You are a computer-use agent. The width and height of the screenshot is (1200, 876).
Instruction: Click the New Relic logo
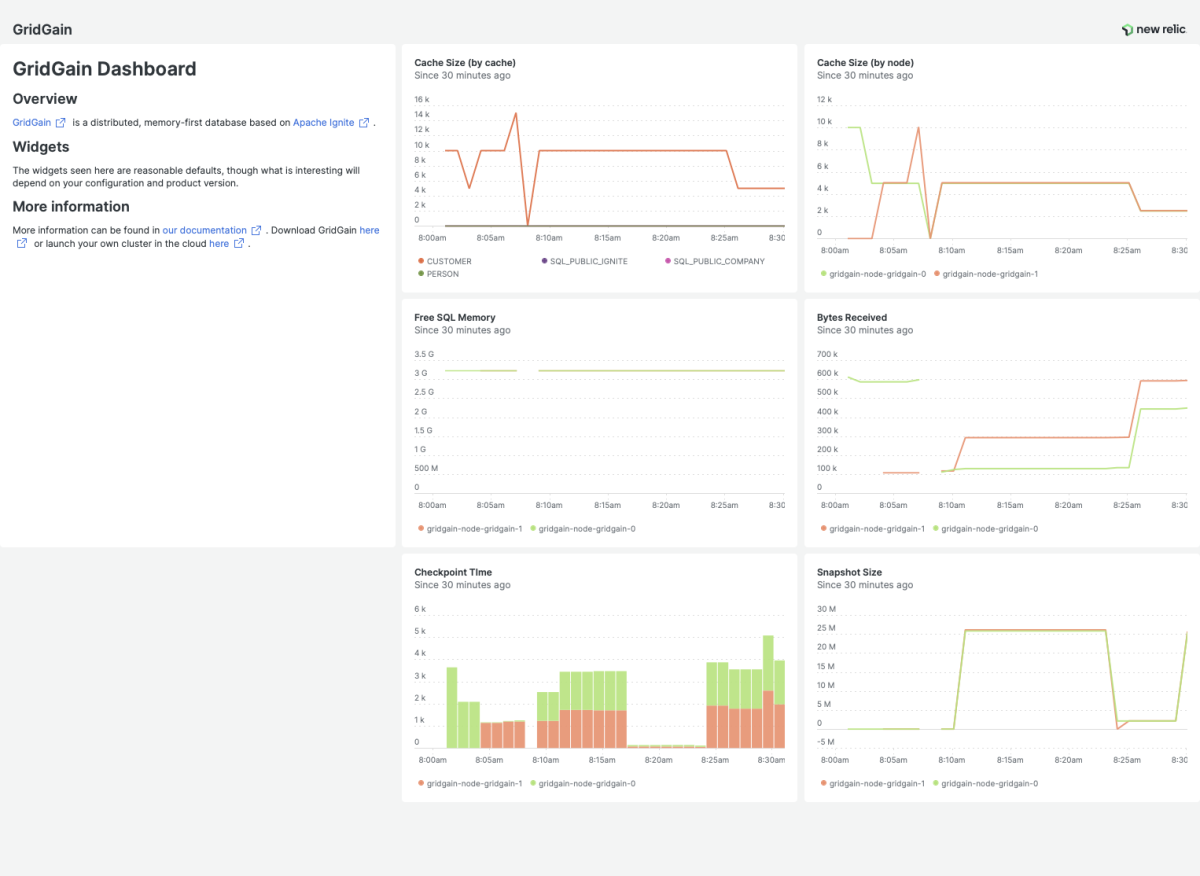[x=1154, y=30]
